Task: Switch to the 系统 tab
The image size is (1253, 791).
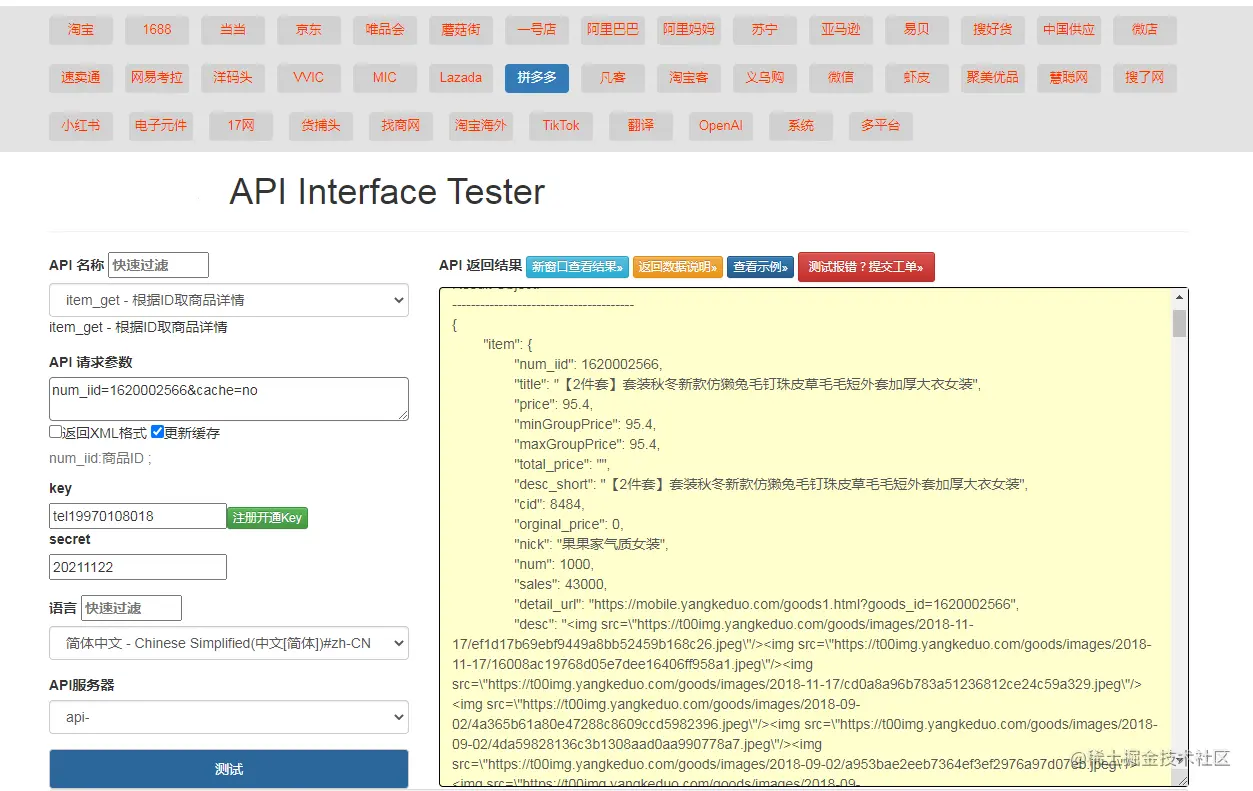Action: point(801,126)
